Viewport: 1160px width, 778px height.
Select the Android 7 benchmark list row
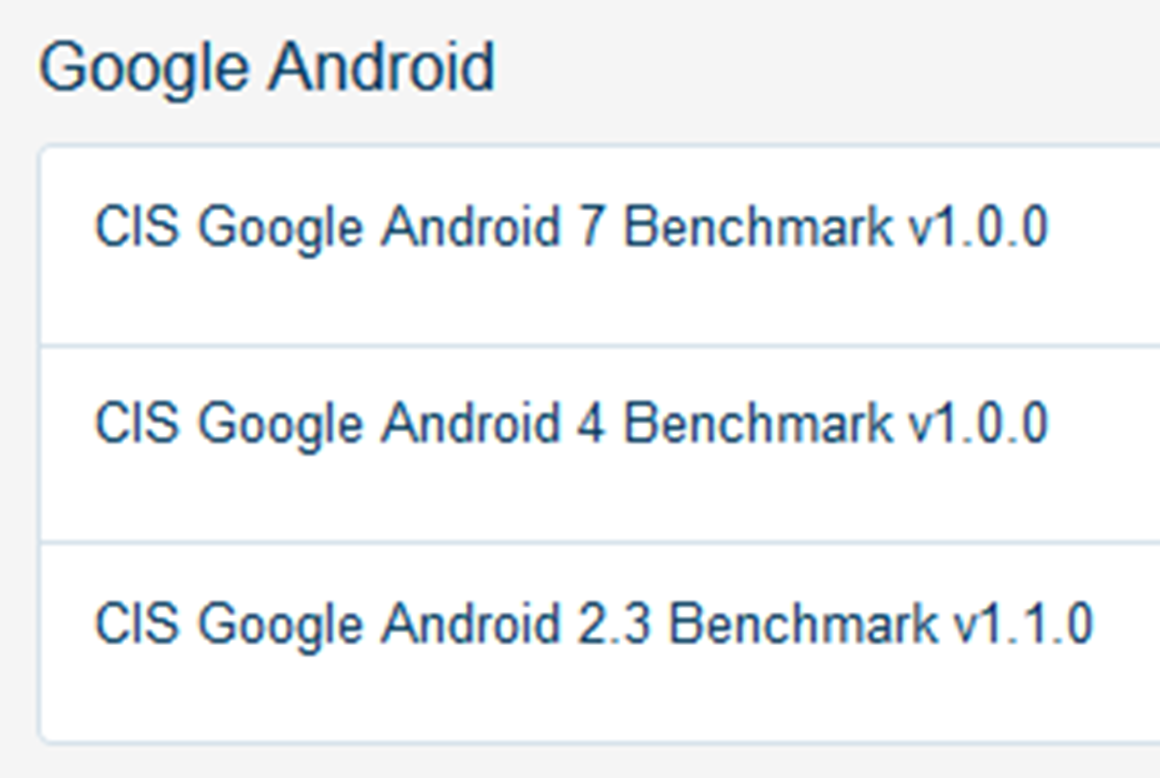coord(600,246)
